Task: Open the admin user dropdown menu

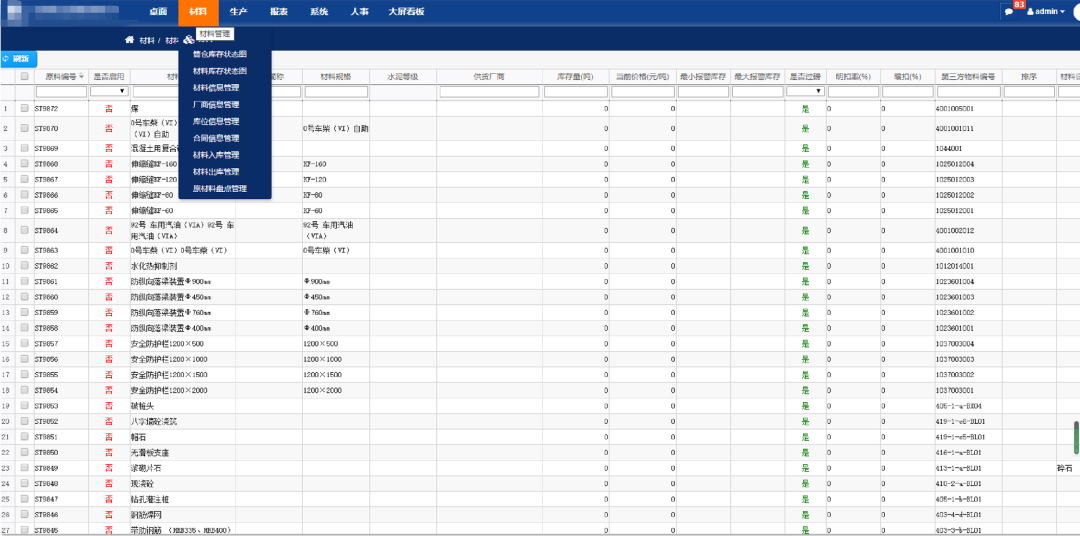Action: [1048, 12]
